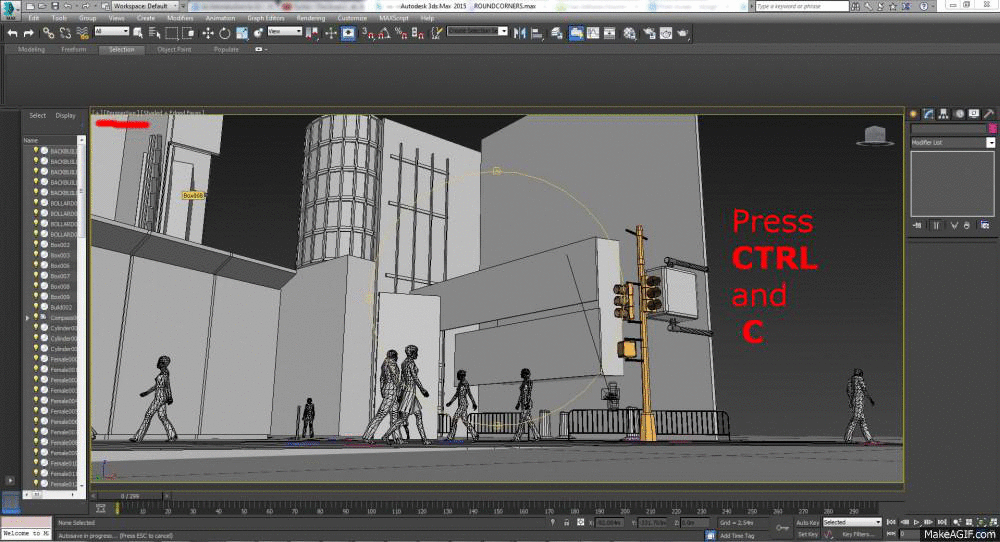Open the View reference coordinate dropdown
The image size is (1000, 542).
(x=284, y=31)
